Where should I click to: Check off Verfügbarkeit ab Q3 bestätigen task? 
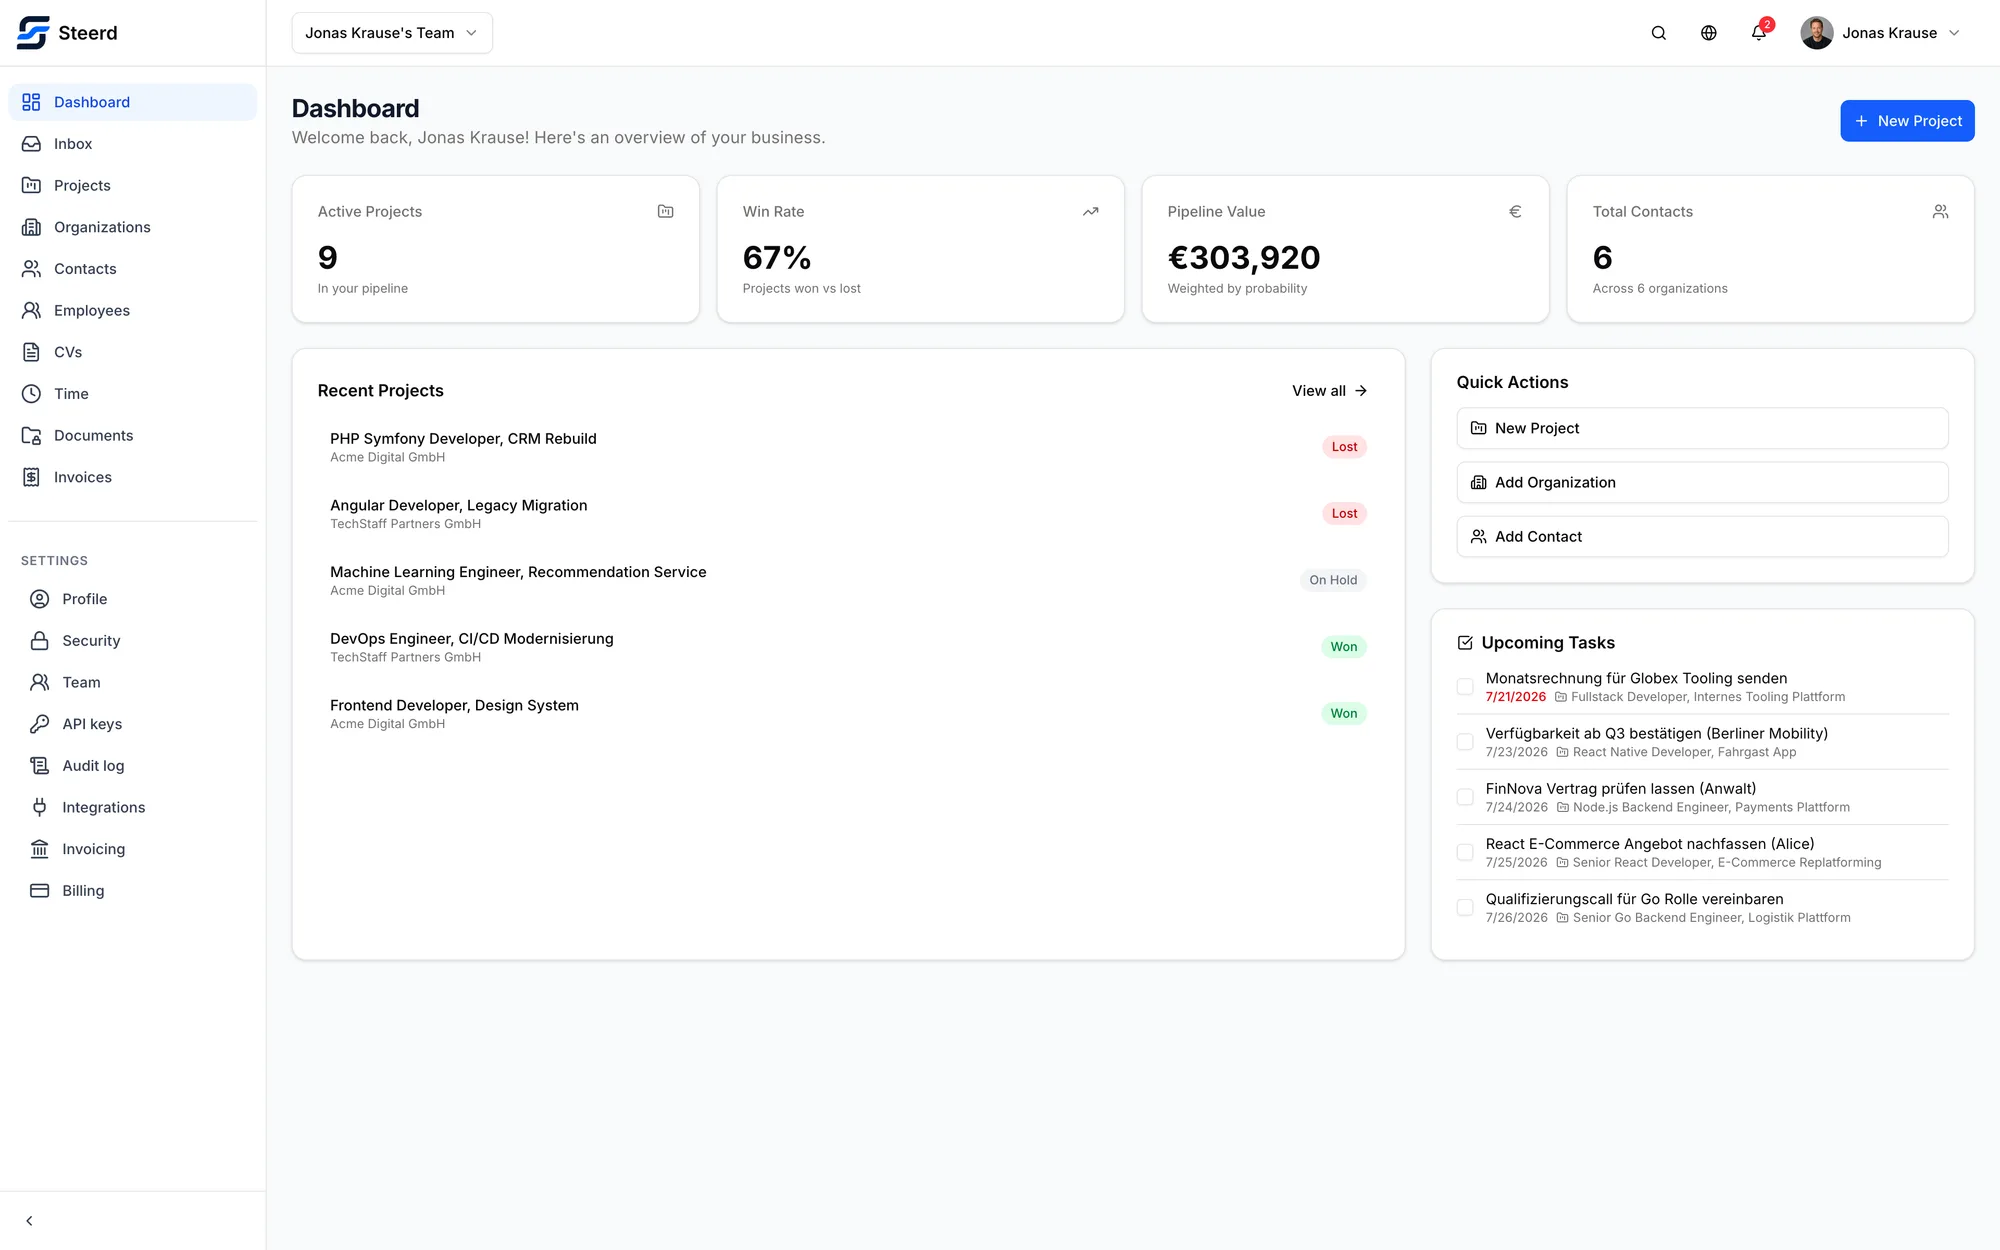point(1465,742)
